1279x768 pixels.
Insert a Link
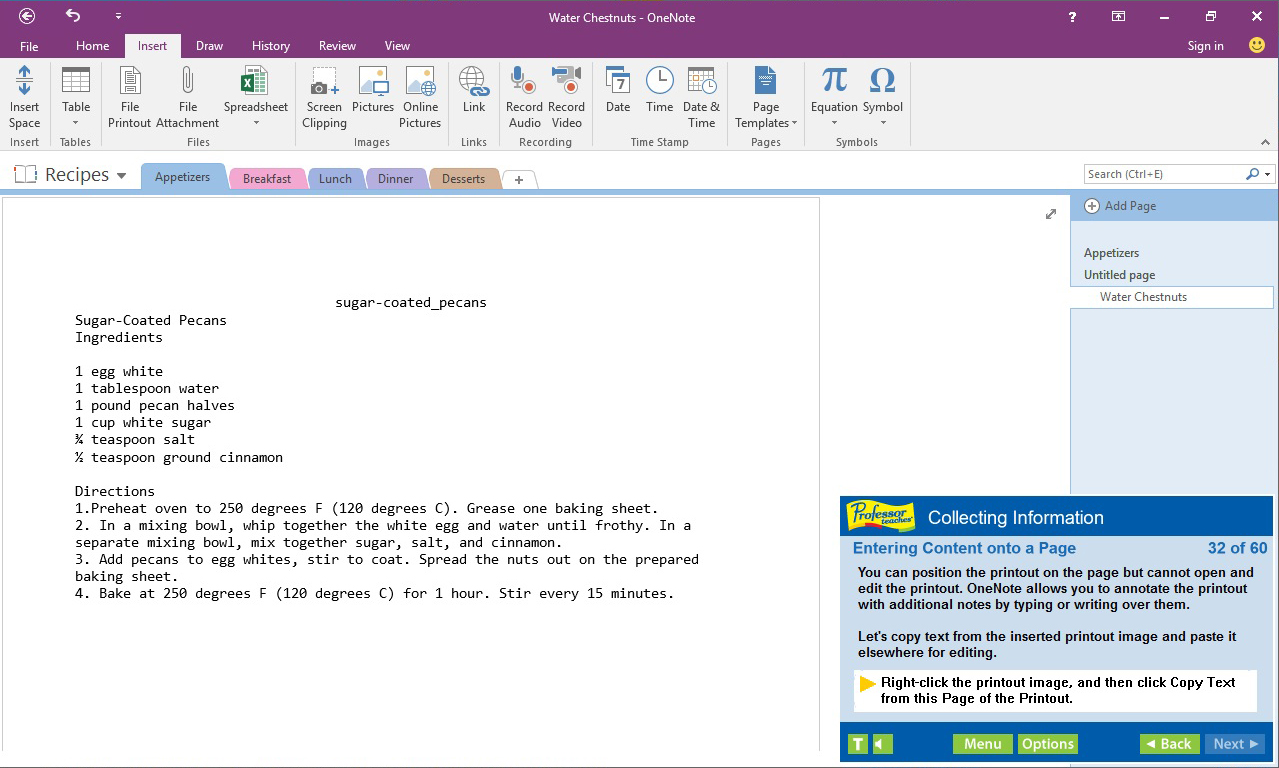pyautogui.click(x=472, y=95)
